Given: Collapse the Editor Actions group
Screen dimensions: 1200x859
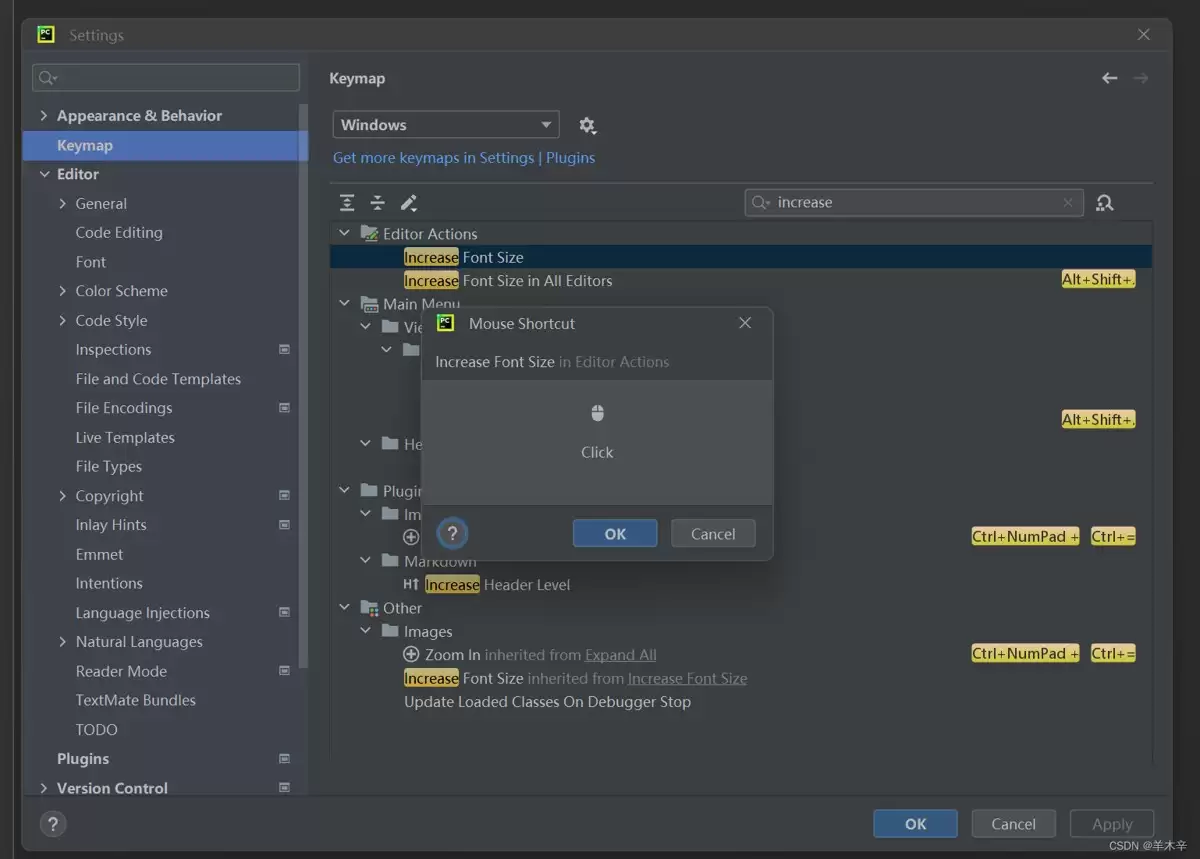Looking at the screenshot, I should 345,233.
